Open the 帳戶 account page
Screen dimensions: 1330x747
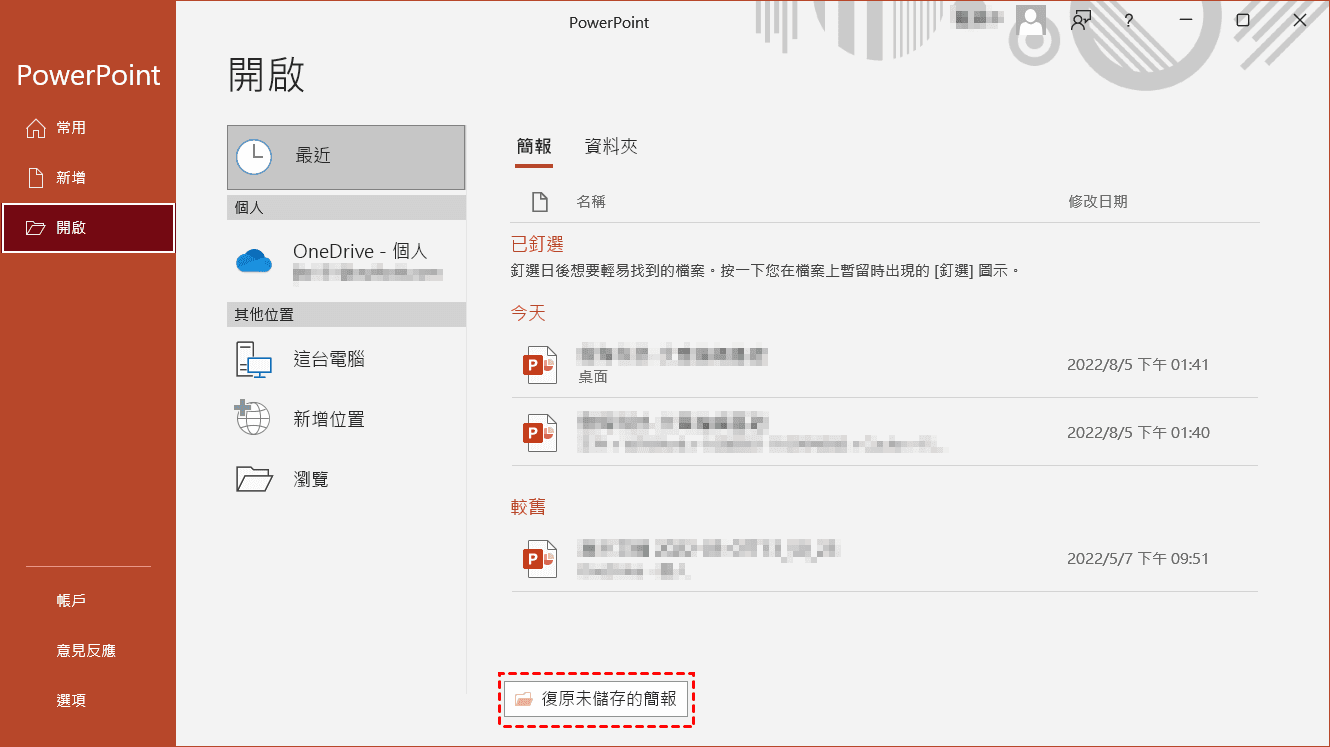coord(88,601)
